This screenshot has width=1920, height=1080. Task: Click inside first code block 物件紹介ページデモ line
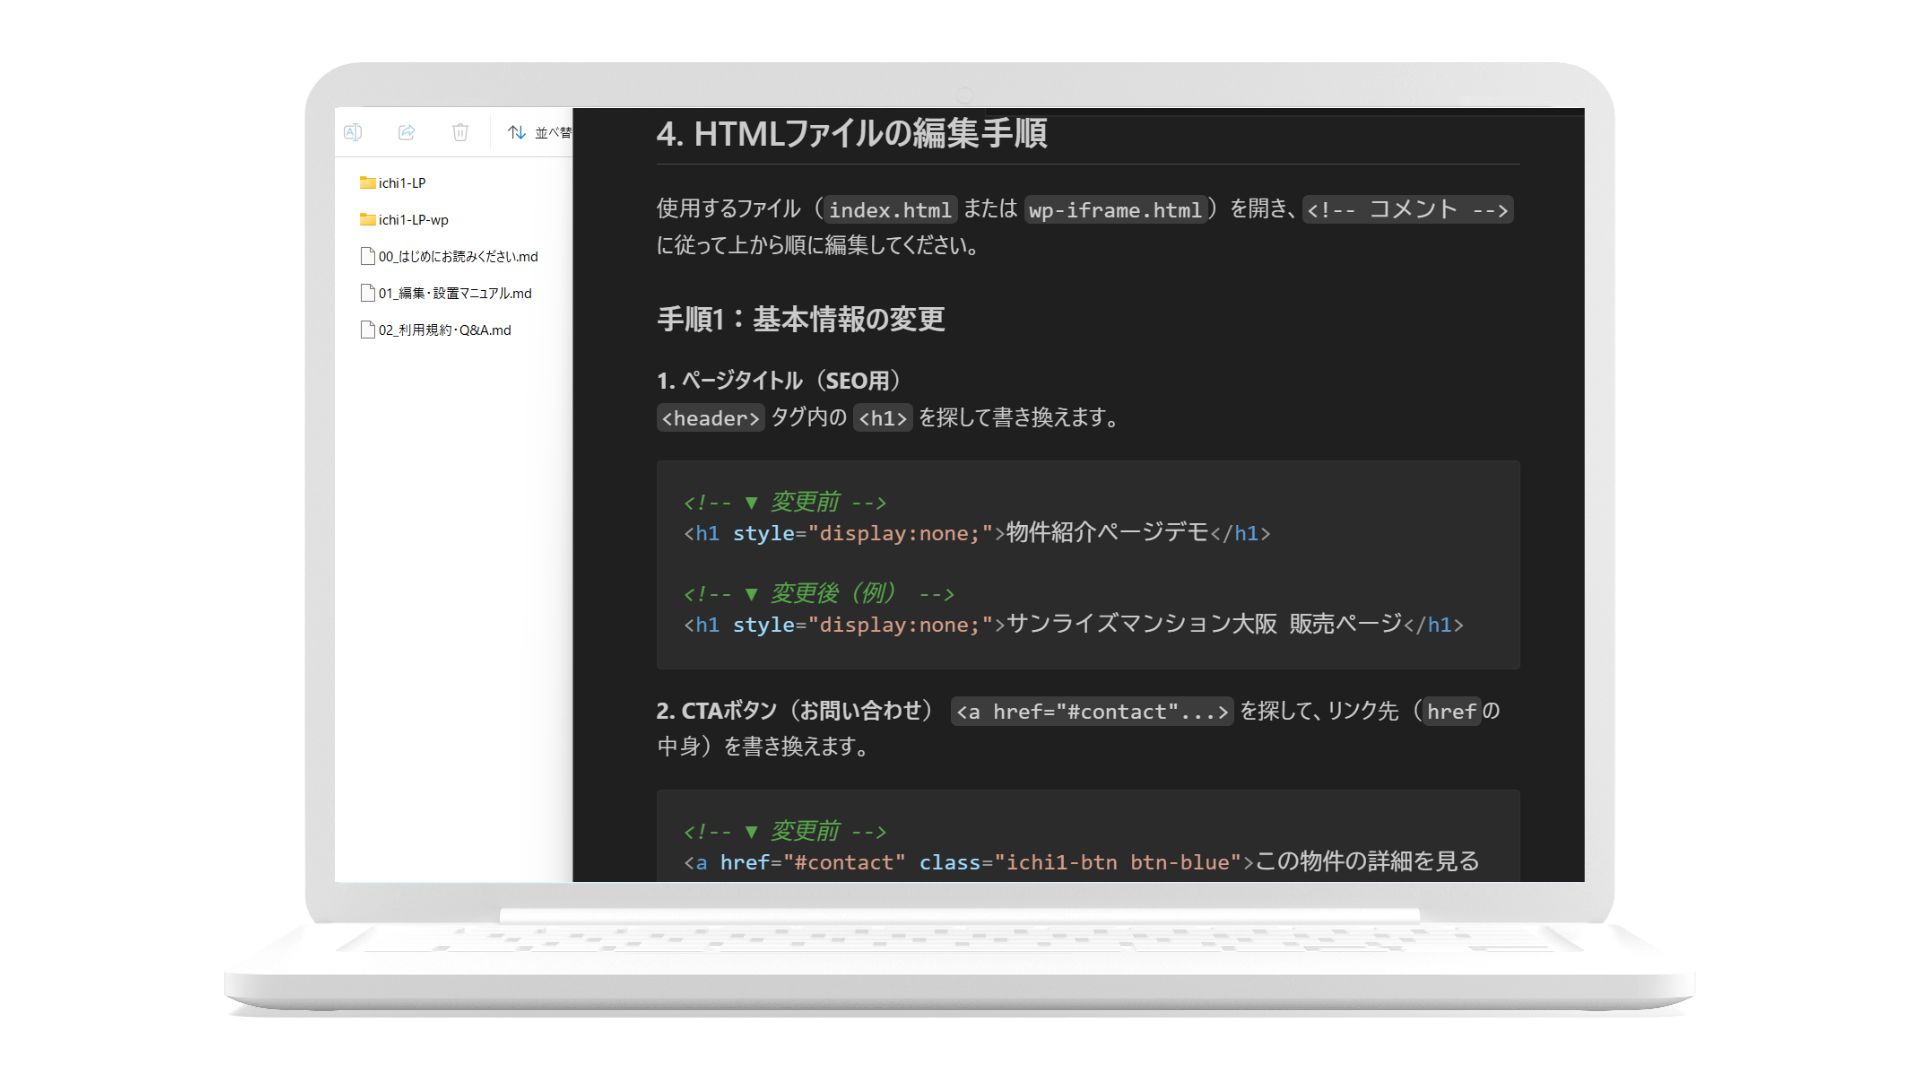point(1106,533)
